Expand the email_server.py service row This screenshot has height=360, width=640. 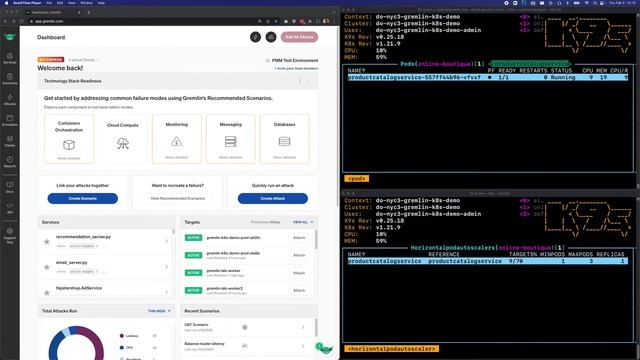pos(167,267)
